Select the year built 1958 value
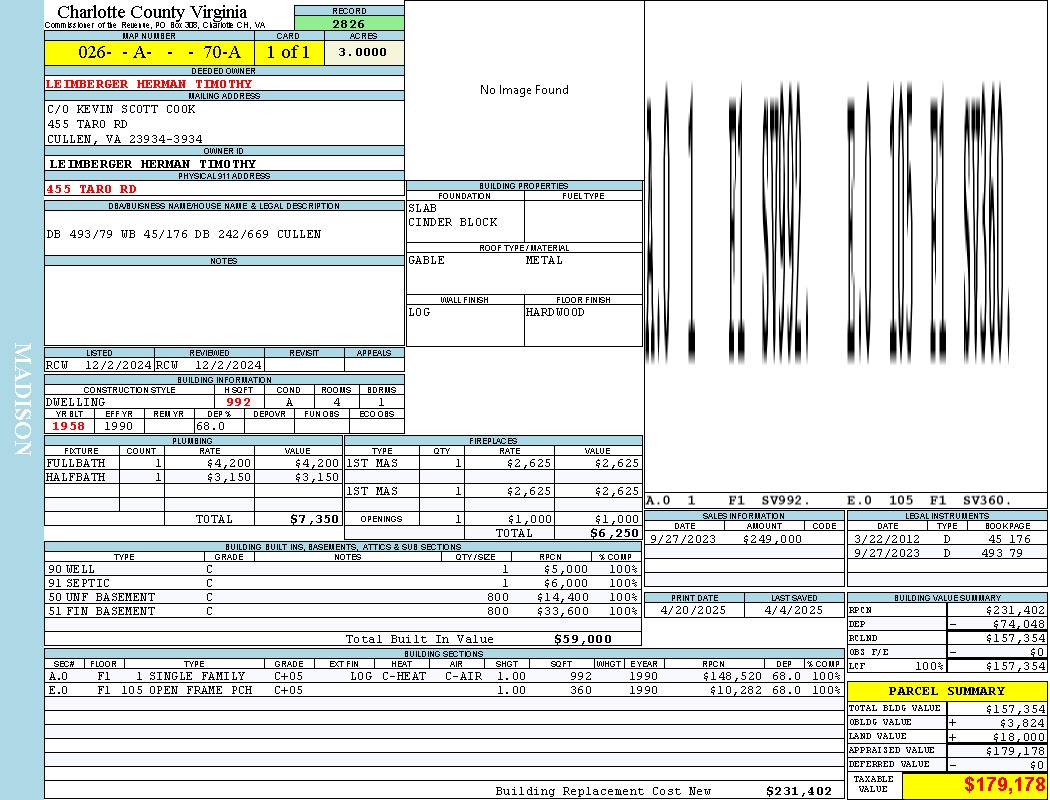This screenshot has width=1050, height=800. (x=69, y=427)
